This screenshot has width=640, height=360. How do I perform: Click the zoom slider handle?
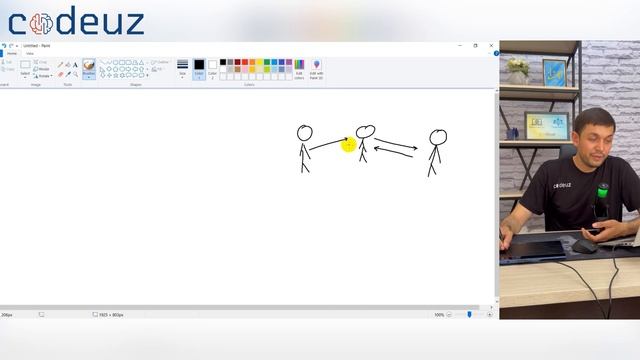(x=469, y=314)
